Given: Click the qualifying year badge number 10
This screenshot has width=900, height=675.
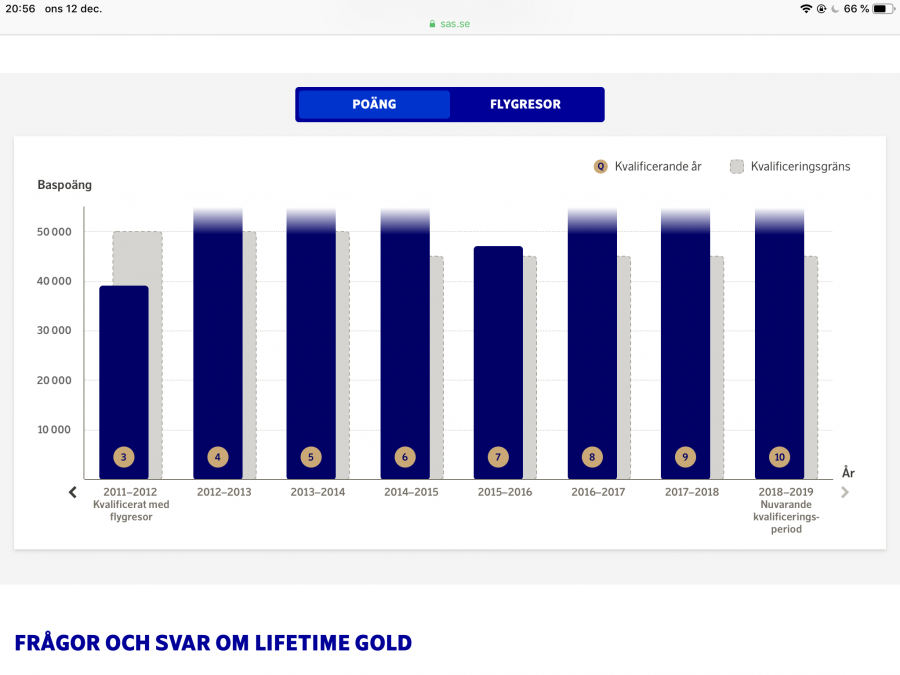Looking at the screenshot, I should pyautogui.click(x=779, y=457).
